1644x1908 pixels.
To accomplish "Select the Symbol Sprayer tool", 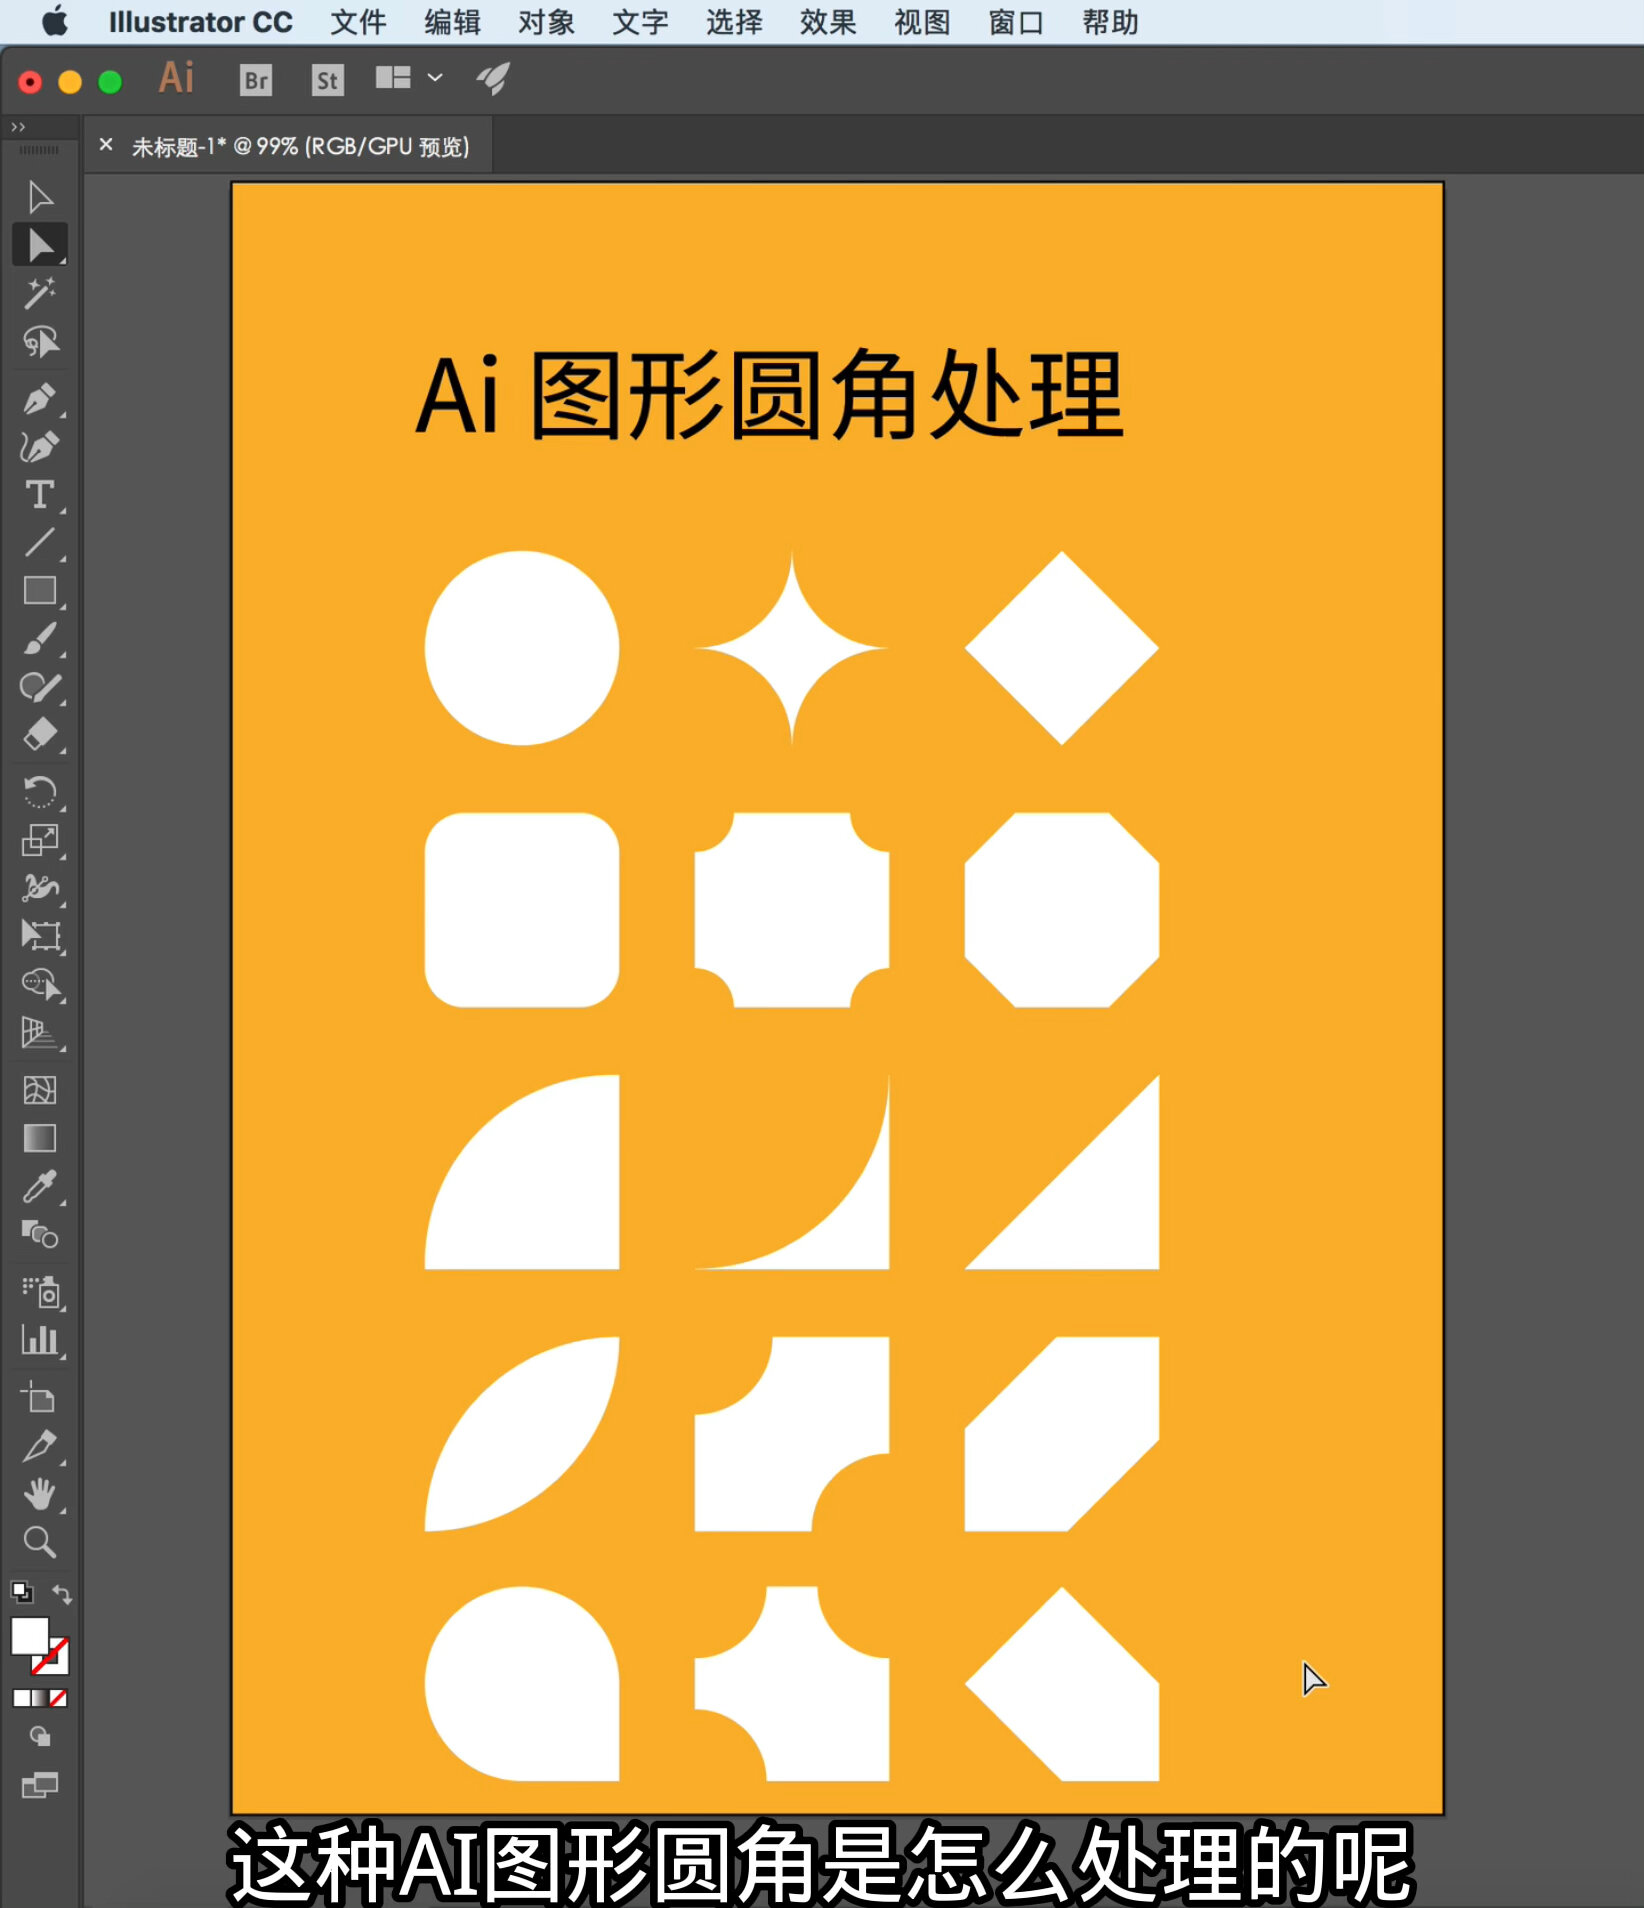I will click(x=40, y=1291).
